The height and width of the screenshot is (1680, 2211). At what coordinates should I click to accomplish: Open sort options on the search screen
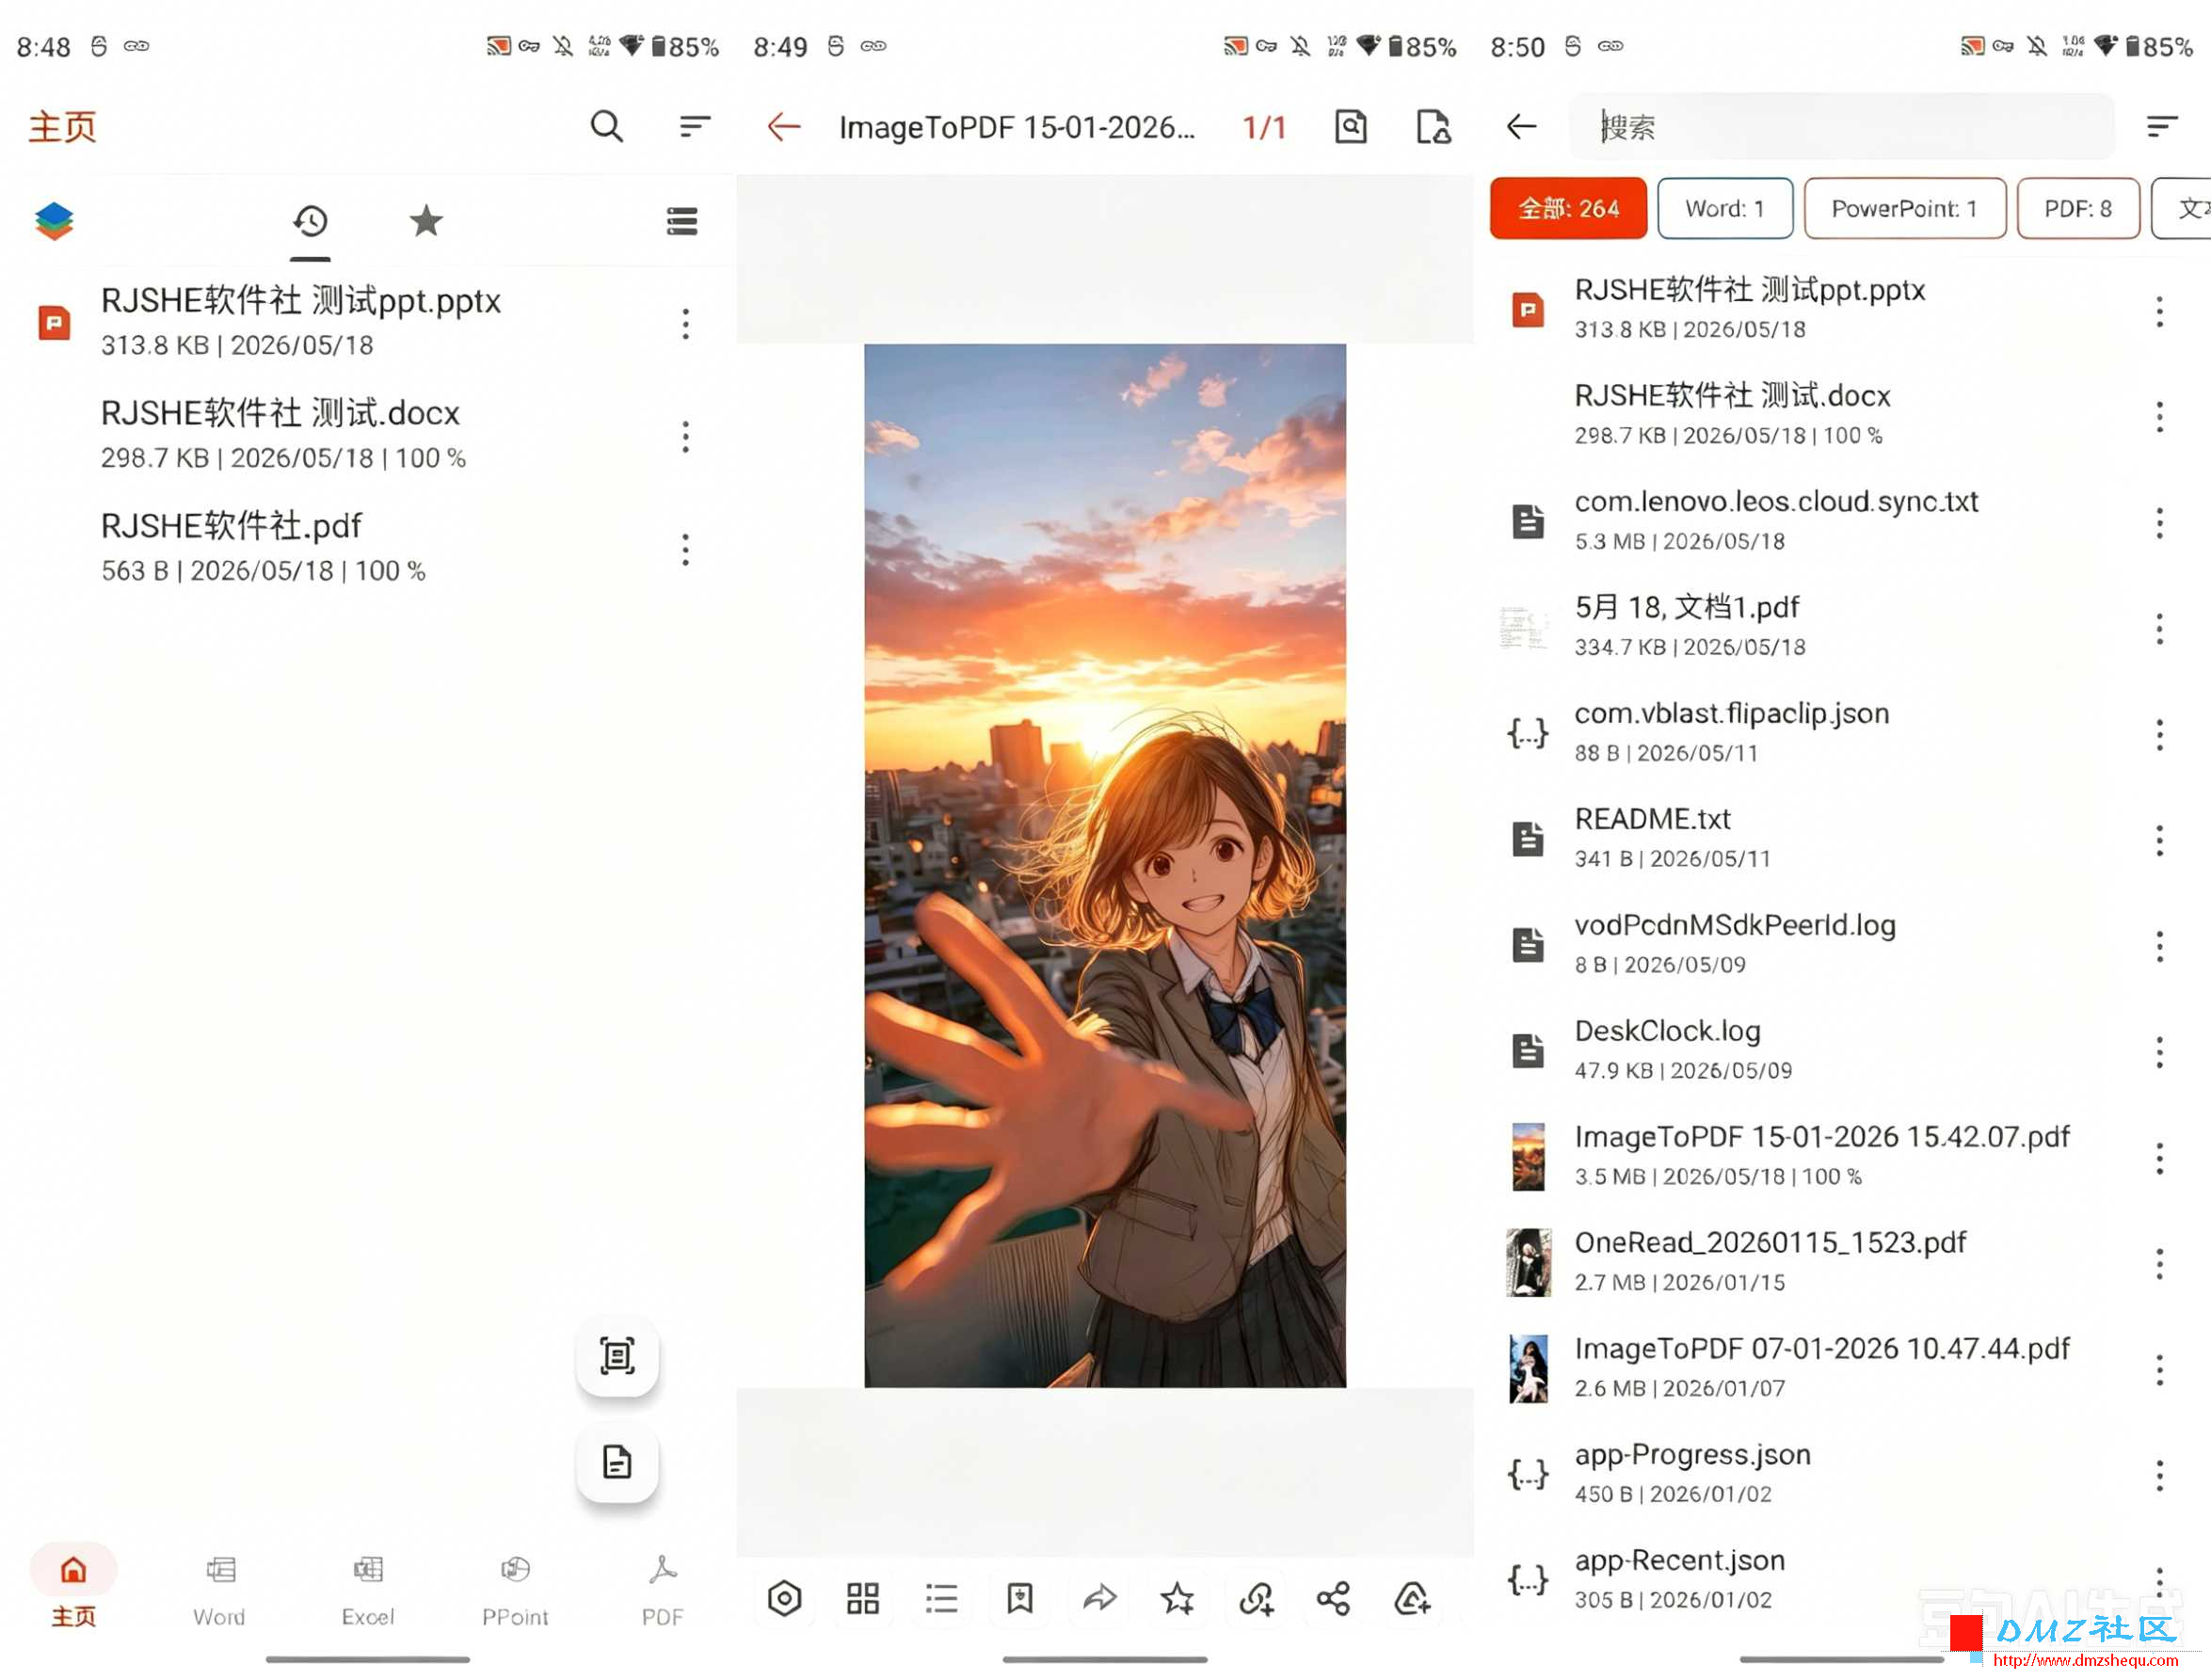pos(2162,127)
